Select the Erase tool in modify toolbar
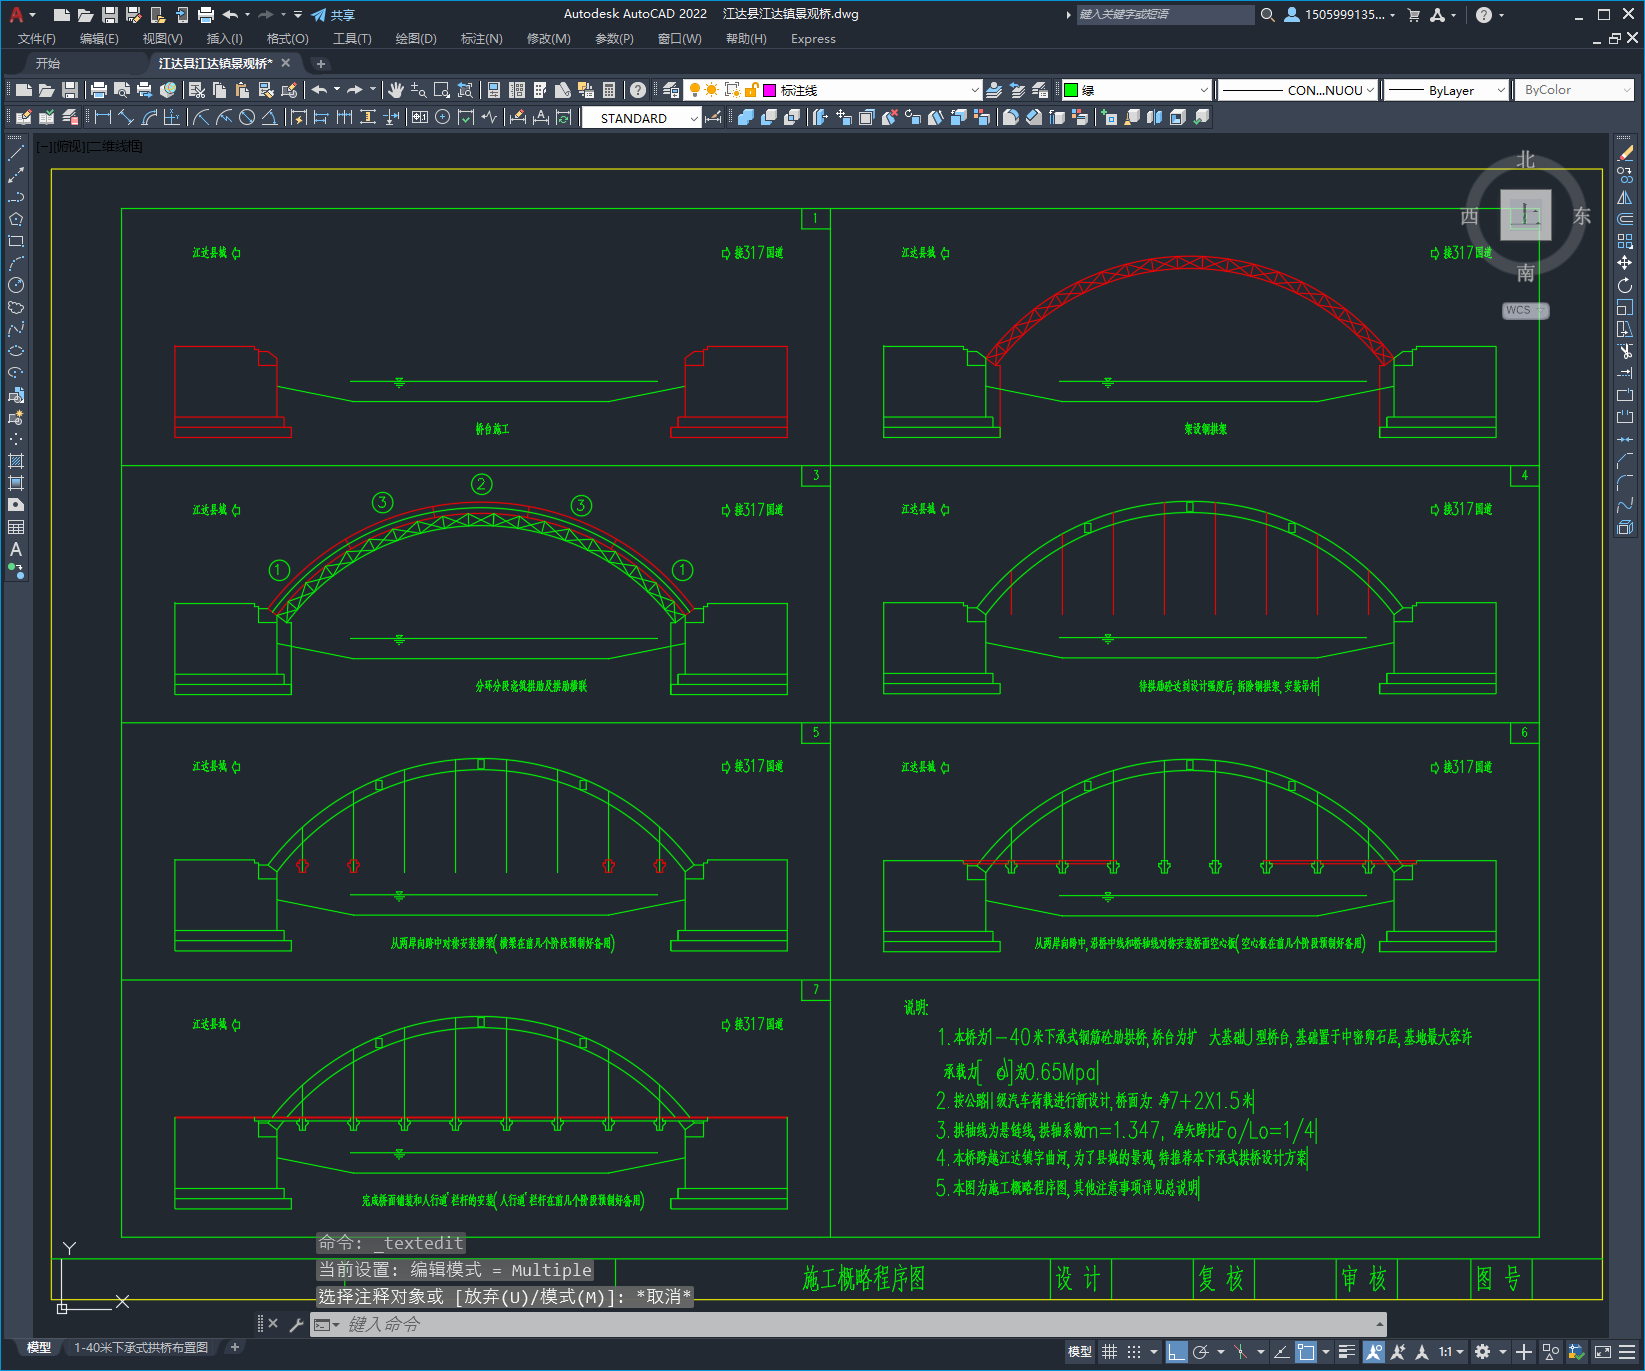 (1625, 153)
